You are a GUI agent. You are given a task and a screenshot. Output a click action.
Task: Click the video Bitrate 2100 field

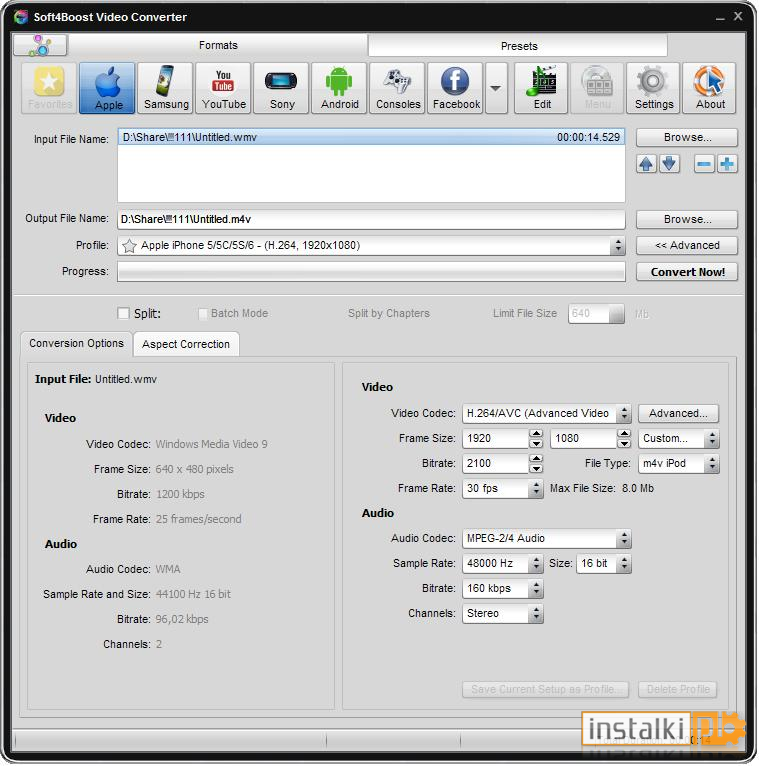[x=495, y=464]
